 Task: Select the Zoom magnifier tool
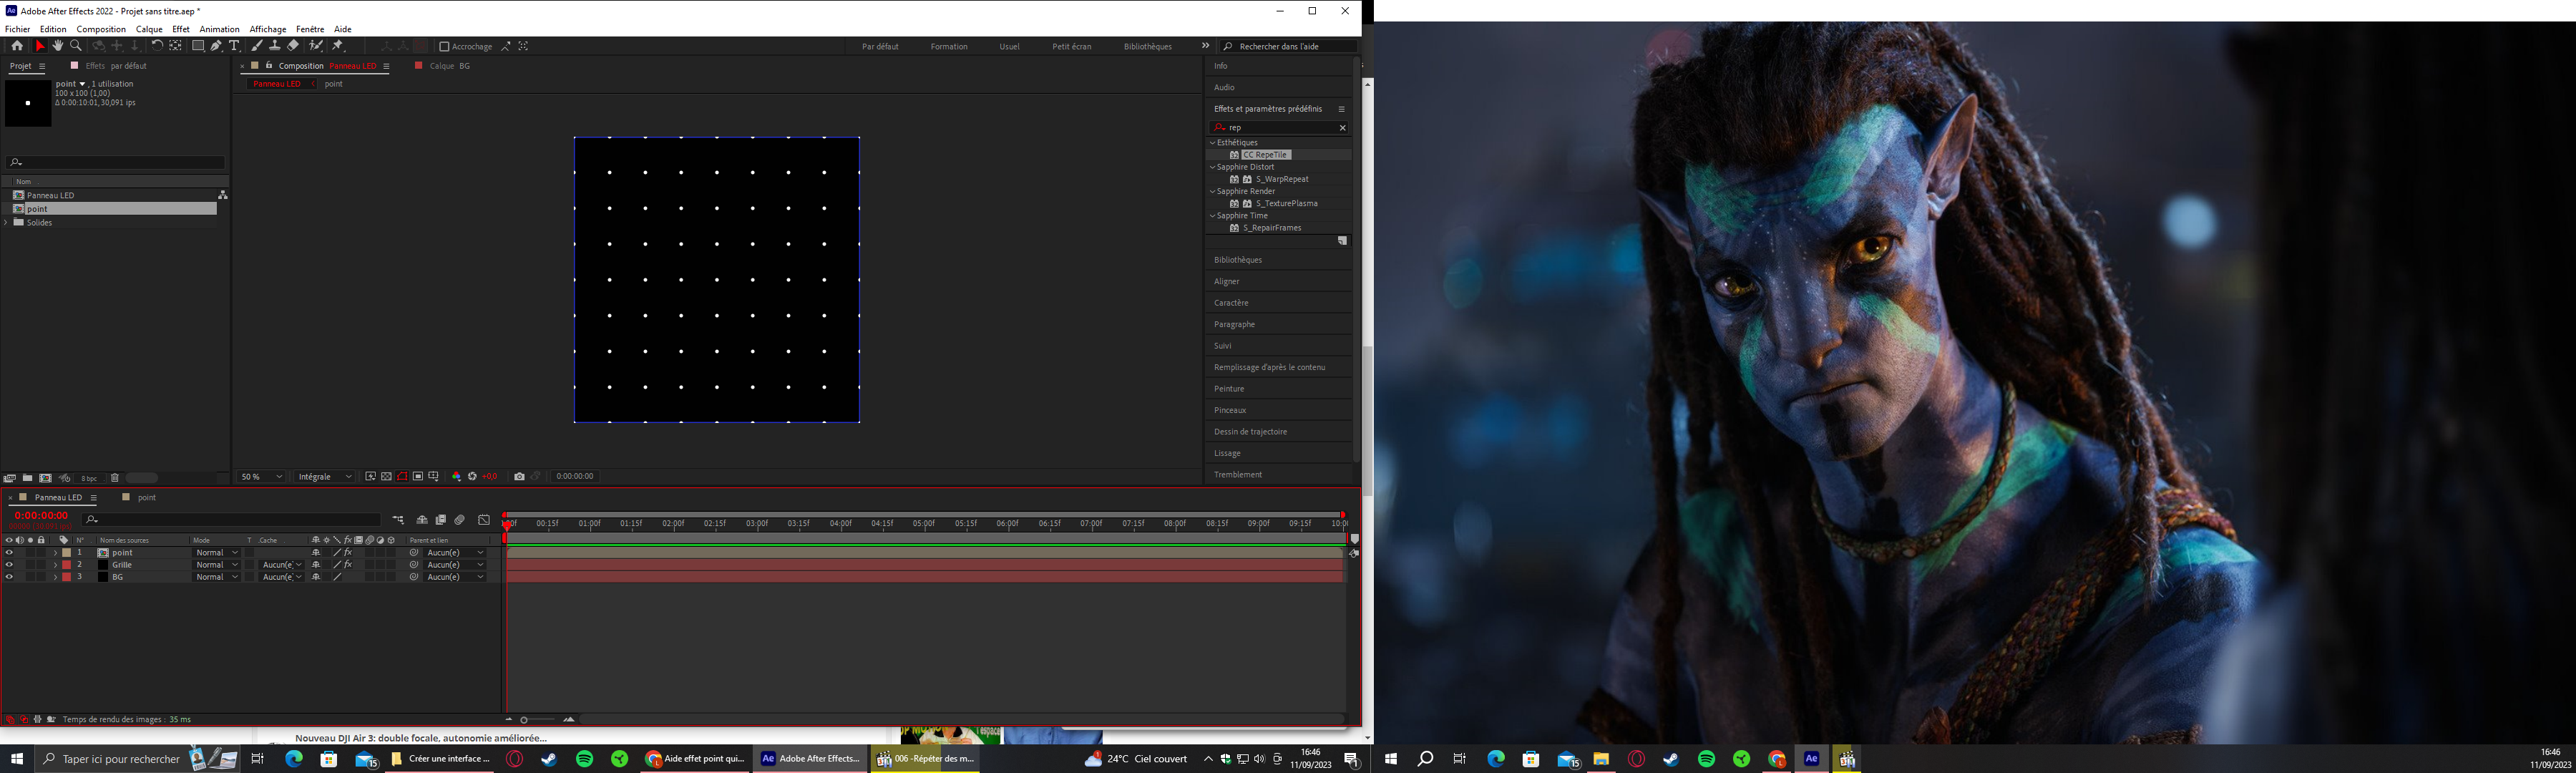pos(76,46)
